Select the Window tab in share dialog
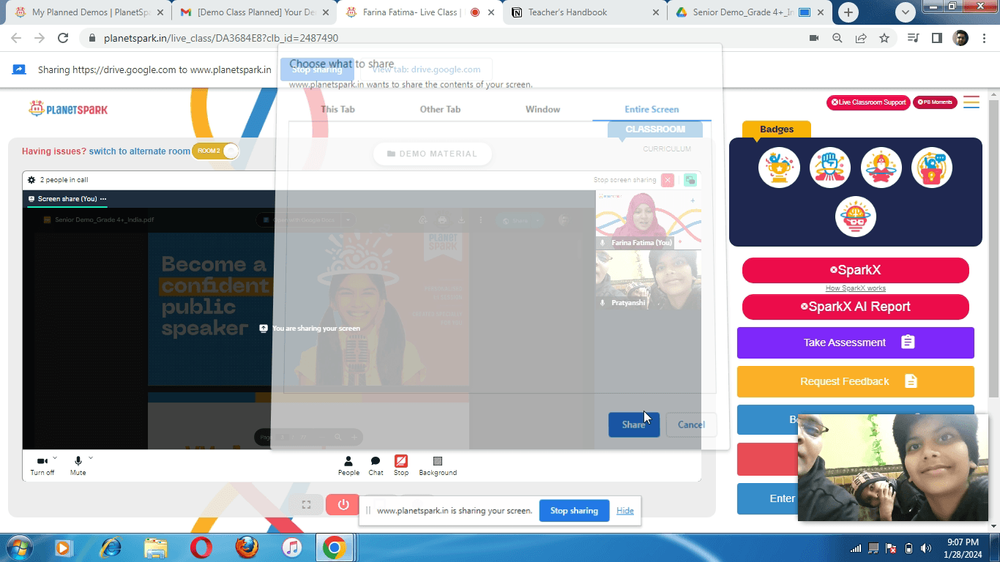The width and height of the screenshot is (1000, 562). [543, 109]
